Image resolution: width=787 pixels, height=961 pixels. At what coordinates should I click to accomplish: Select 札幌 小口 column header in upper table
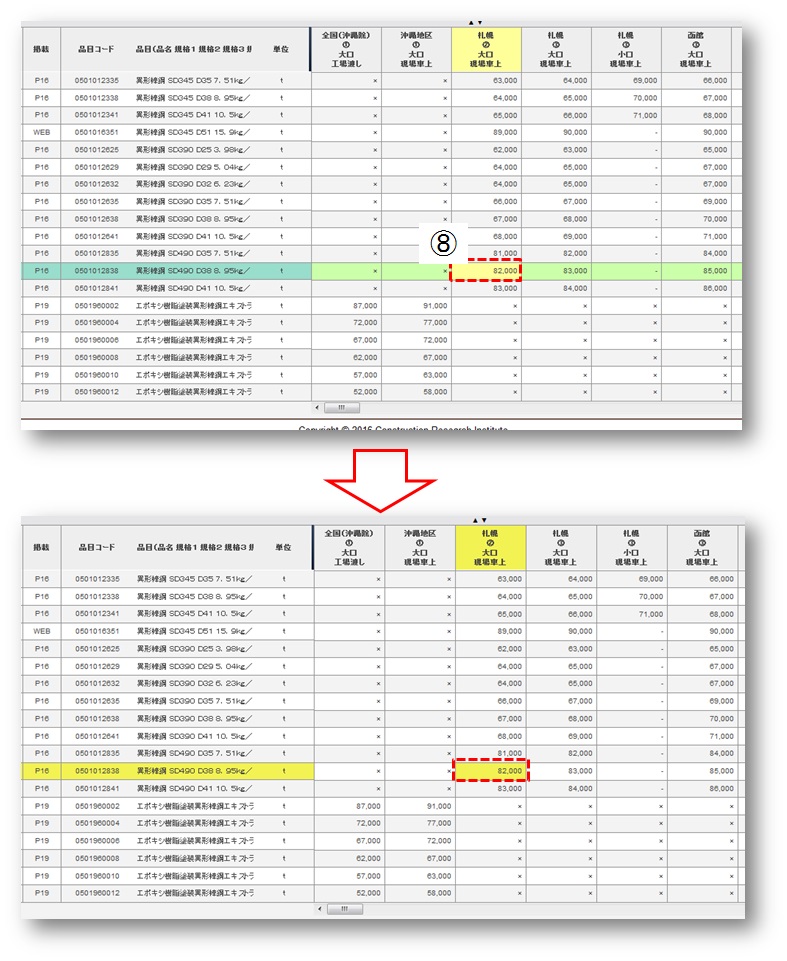[626, 49]
